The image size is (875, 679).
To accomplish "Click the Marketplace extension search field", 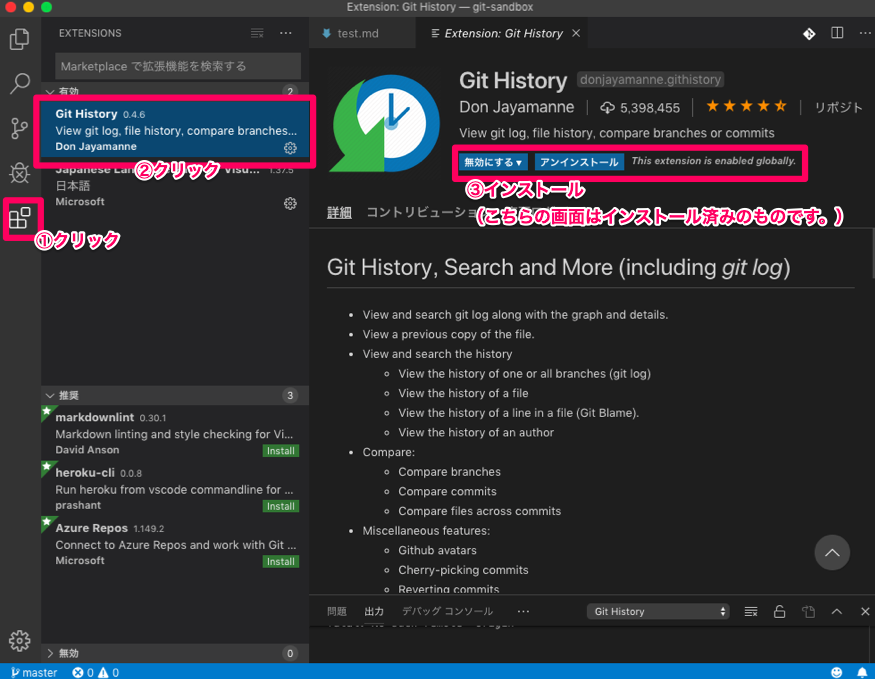I will click(x=178, y=66).
